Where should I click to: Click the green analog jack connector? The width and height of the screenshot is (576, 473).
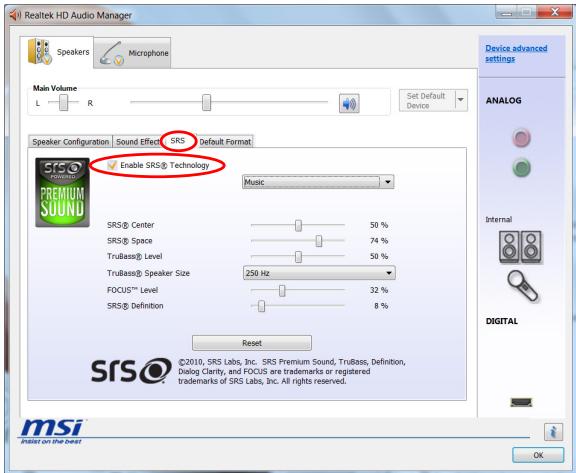[521, 168]
